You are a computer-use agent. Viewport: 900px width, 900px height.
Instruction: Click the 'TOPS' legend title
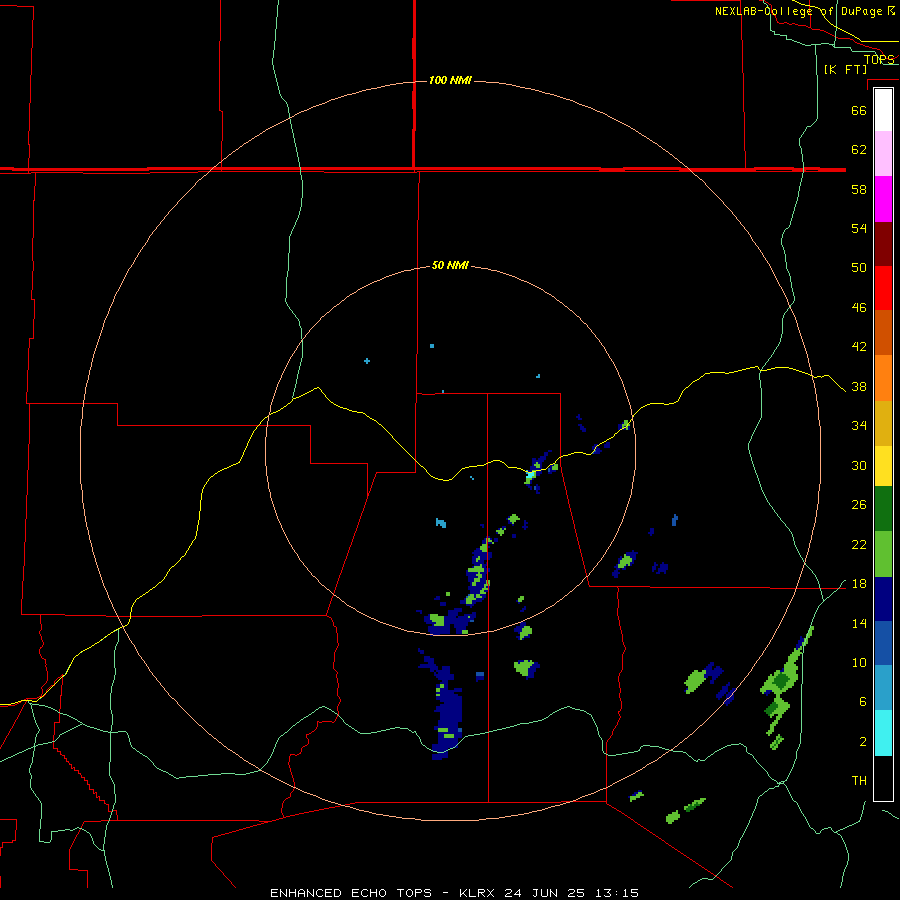pos(878,59)
